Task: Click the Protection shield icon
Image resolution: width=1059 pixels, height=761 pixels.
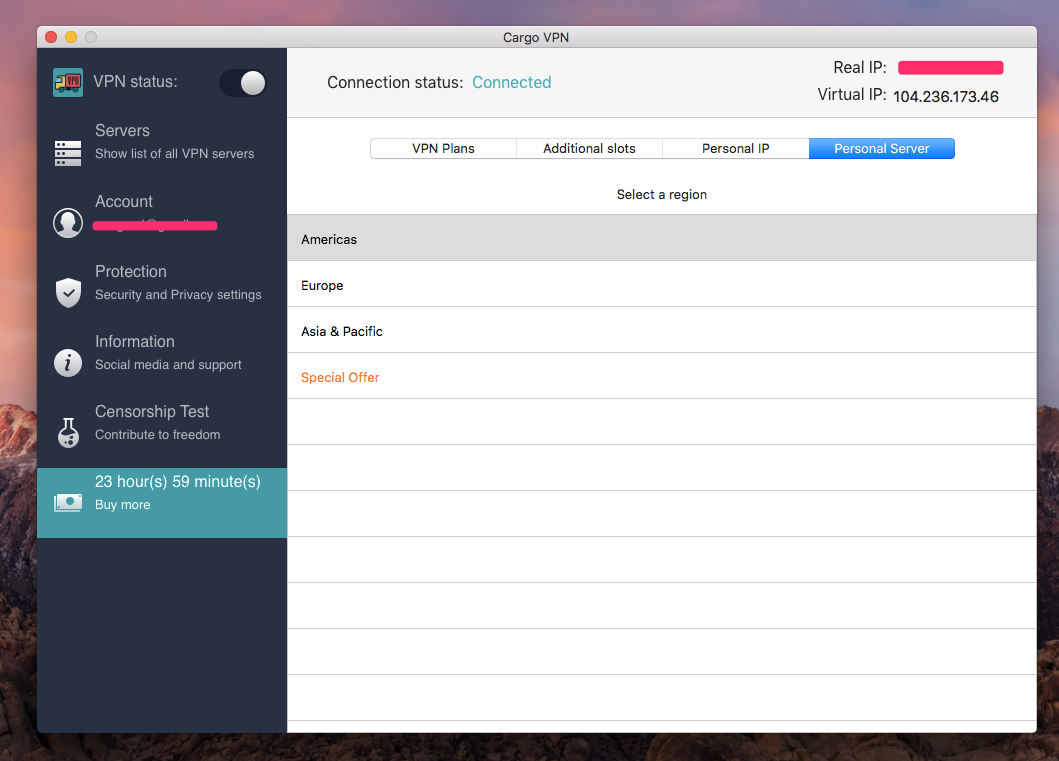Action: [x=68, y=292]
